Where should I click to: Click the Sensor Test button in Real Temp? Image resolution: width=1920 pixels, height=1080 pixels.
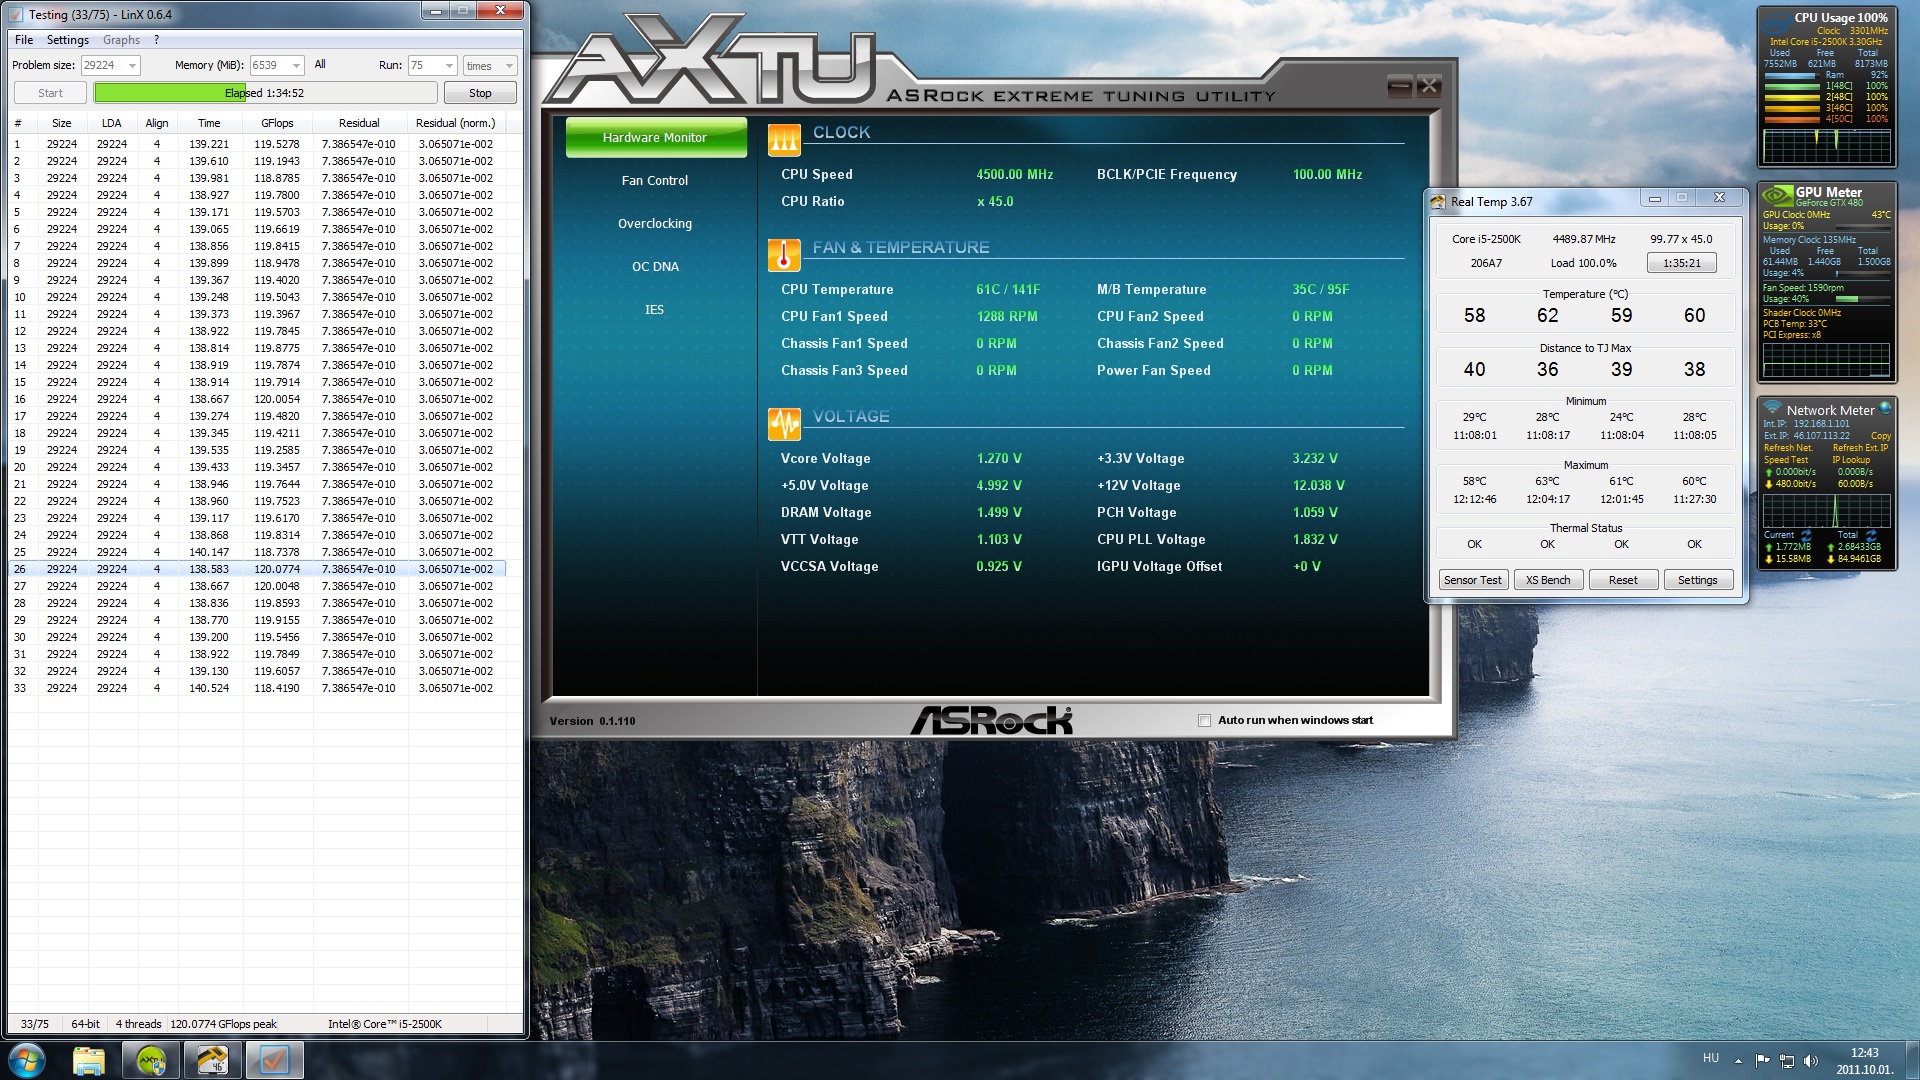[1472, 580]
